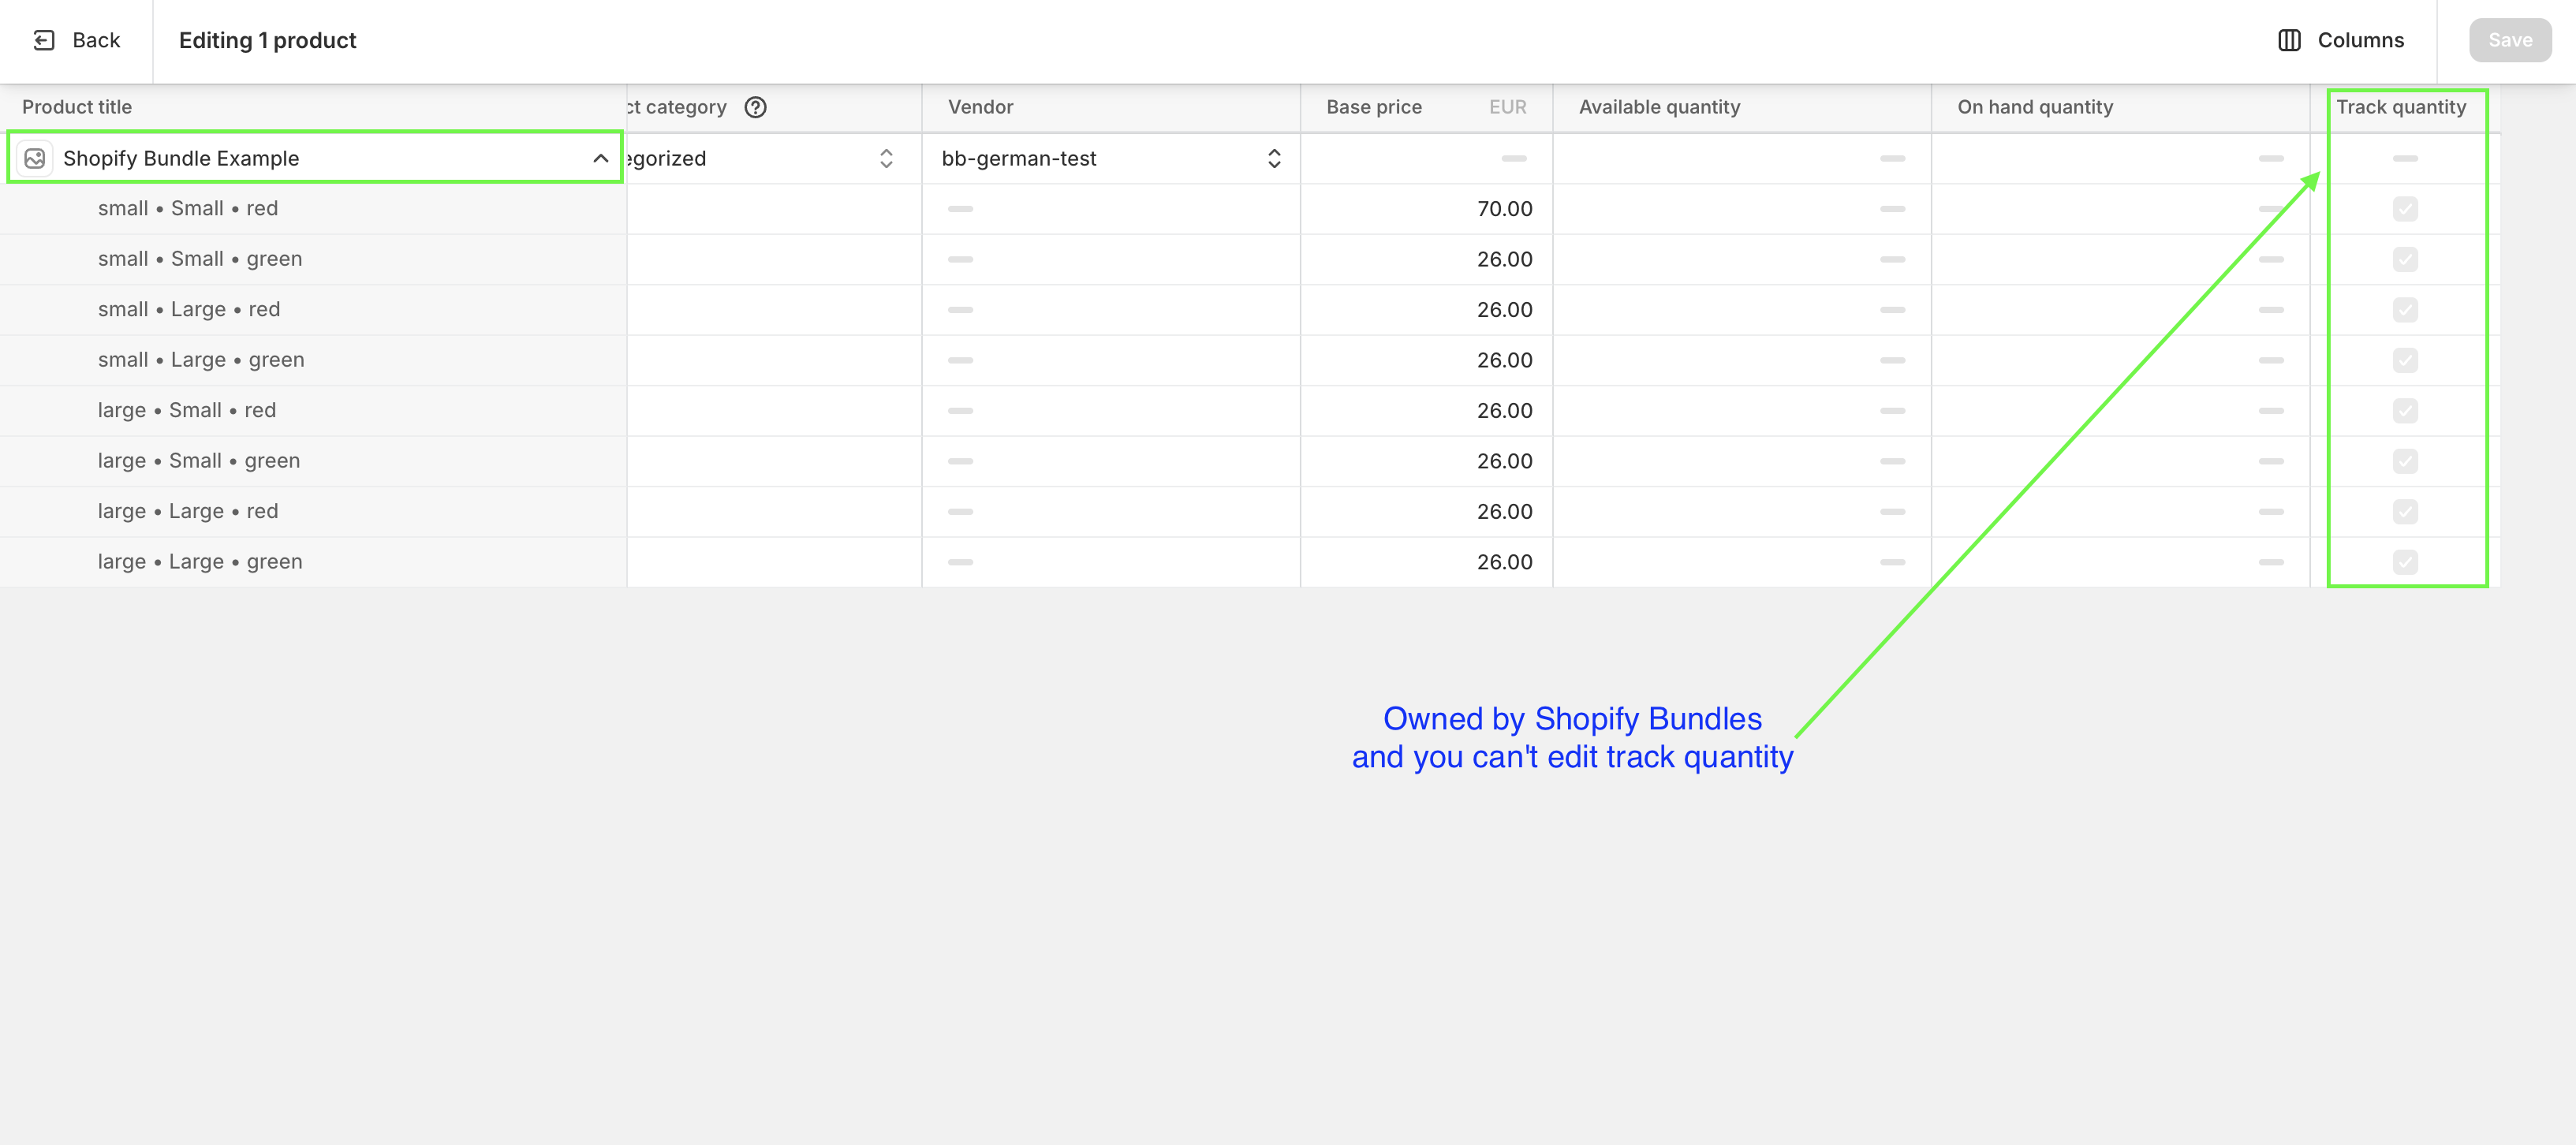
Task: Toggle track quantity for large Small green
Action: 2405,461
